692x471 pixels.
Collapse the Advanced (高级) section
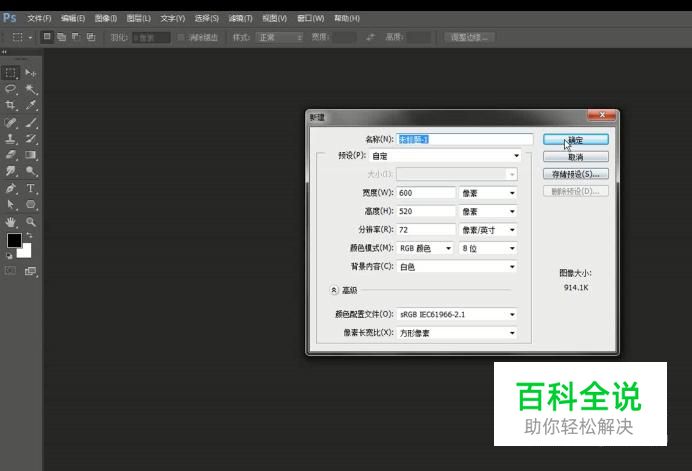tap(334, 290)
